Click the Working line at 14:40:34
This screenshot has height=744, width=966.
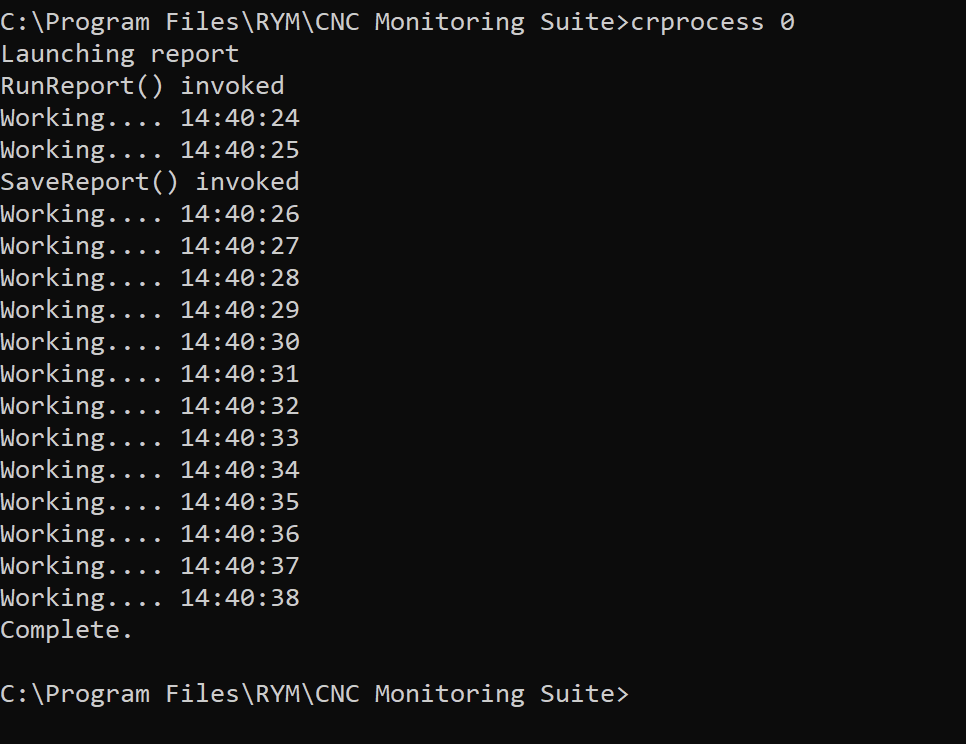tap(150, 471)
